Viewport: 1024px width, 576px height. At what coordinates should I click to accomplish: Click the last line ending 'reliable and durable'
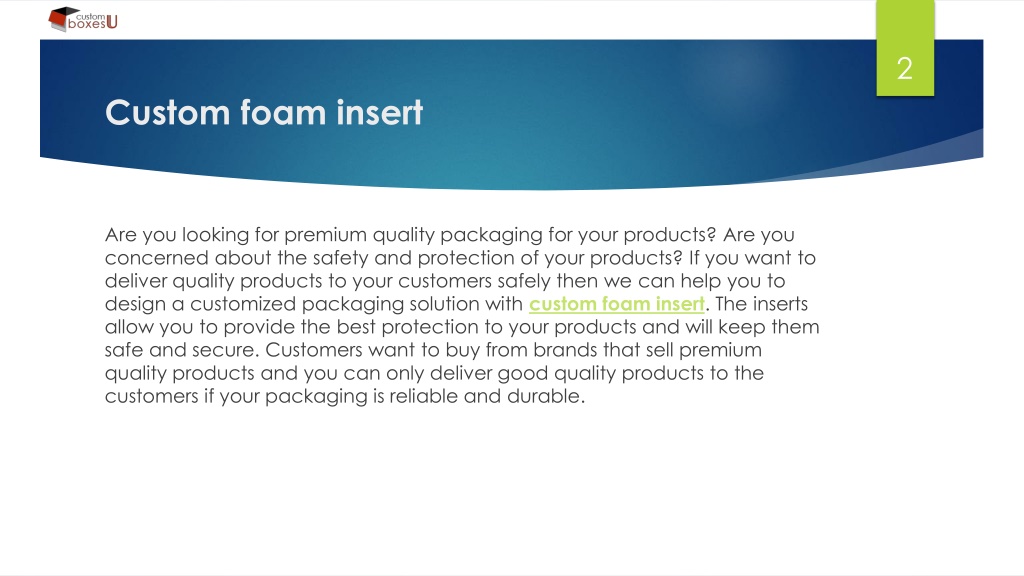pos(345,396)
